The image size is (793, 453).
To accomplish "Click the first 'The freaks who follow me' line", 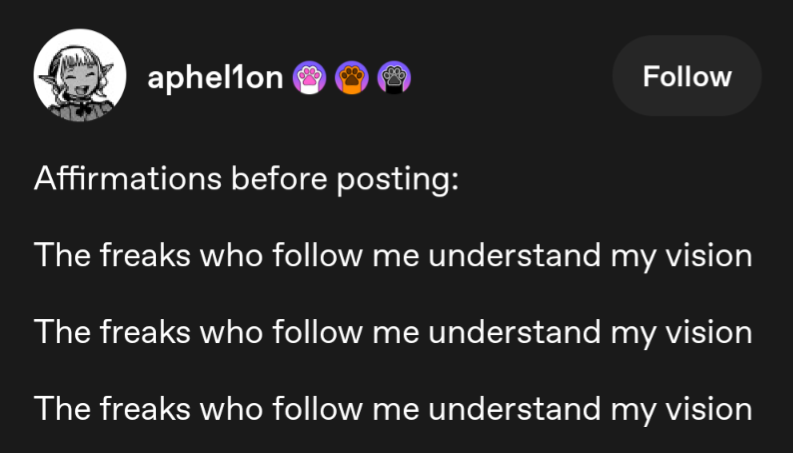I will coord(392,255).
